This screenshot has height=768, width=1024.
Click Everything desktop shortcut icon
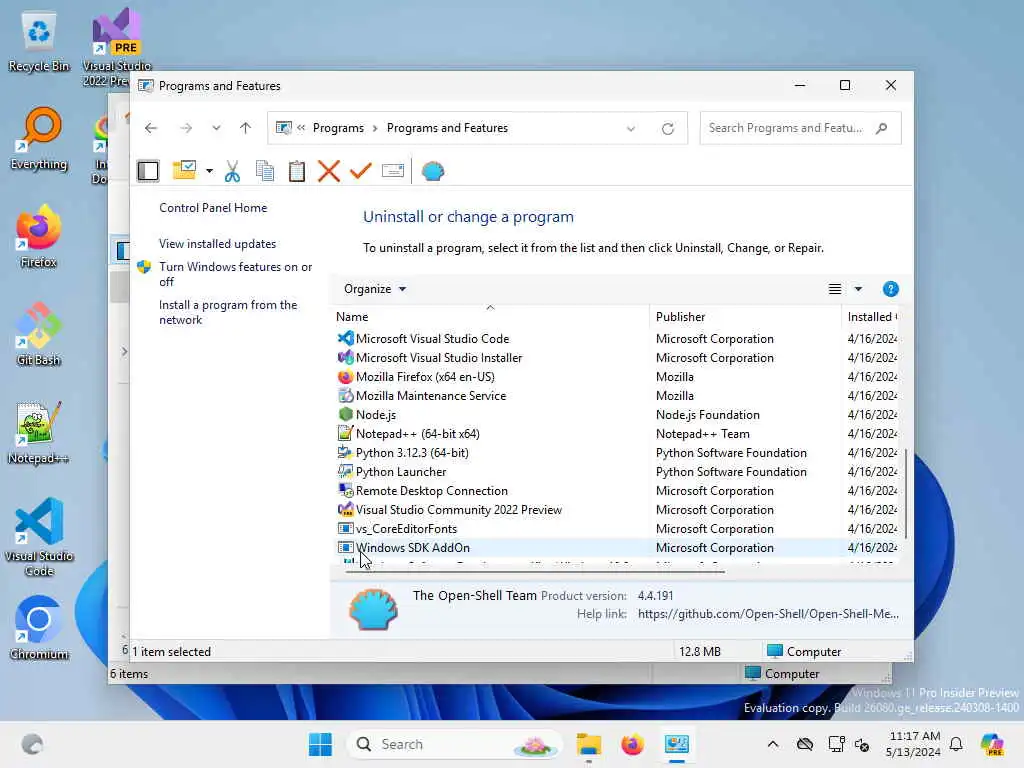coord(39,138)
